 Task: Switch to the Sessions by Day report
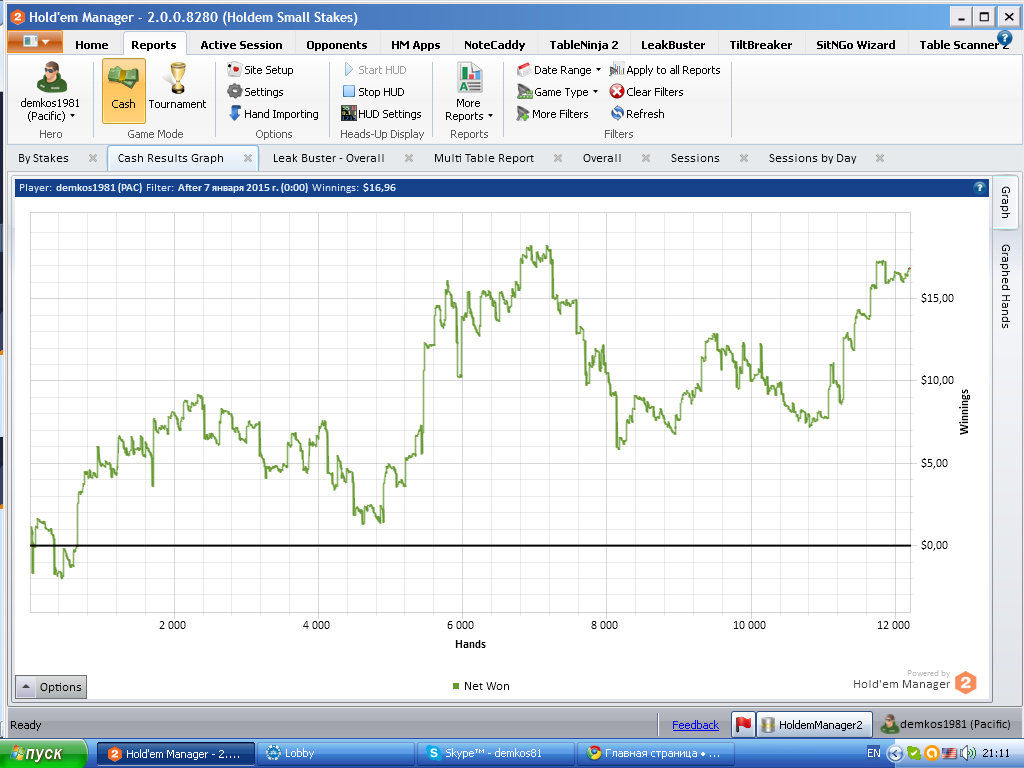tap(812, 158)
